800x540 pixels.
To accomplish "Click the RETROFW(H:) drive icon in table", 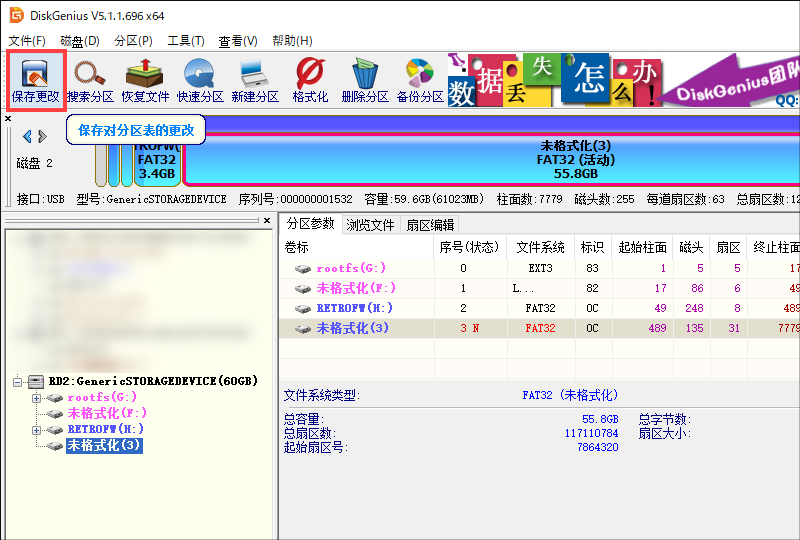I will point(303,309).
